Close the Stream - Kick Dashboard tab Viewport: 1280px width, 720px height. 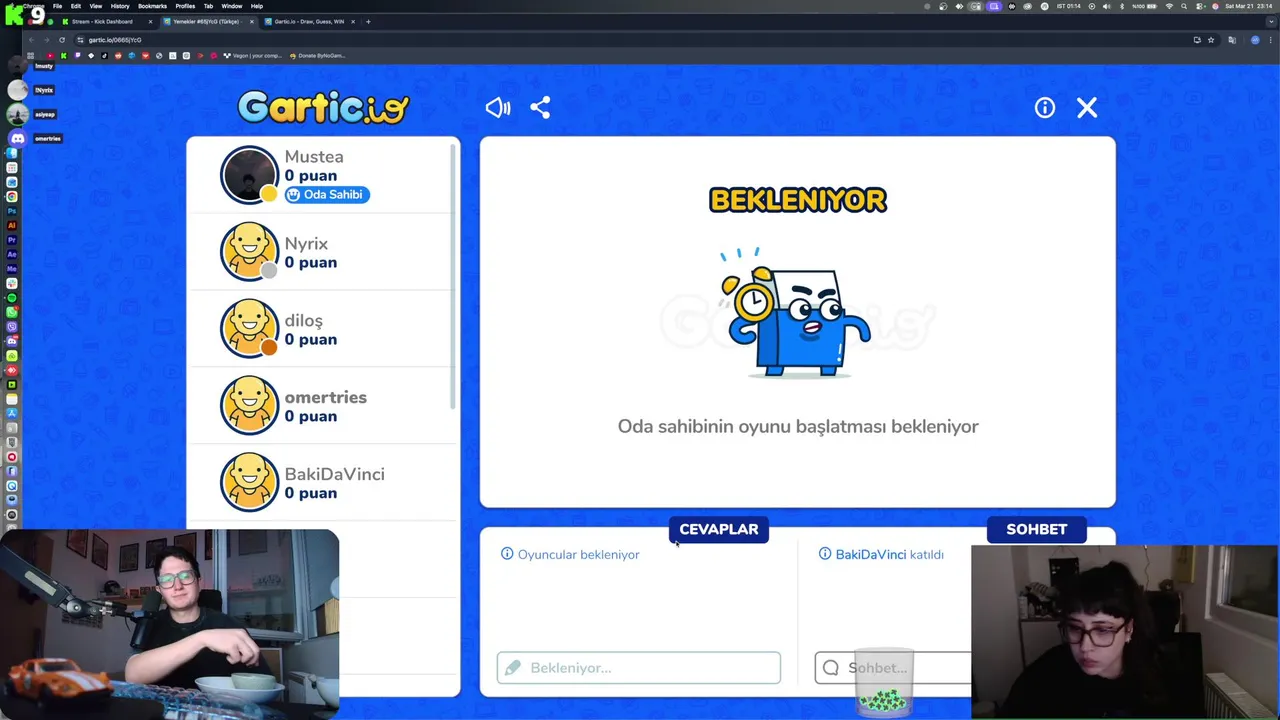(x=150, y=21)
